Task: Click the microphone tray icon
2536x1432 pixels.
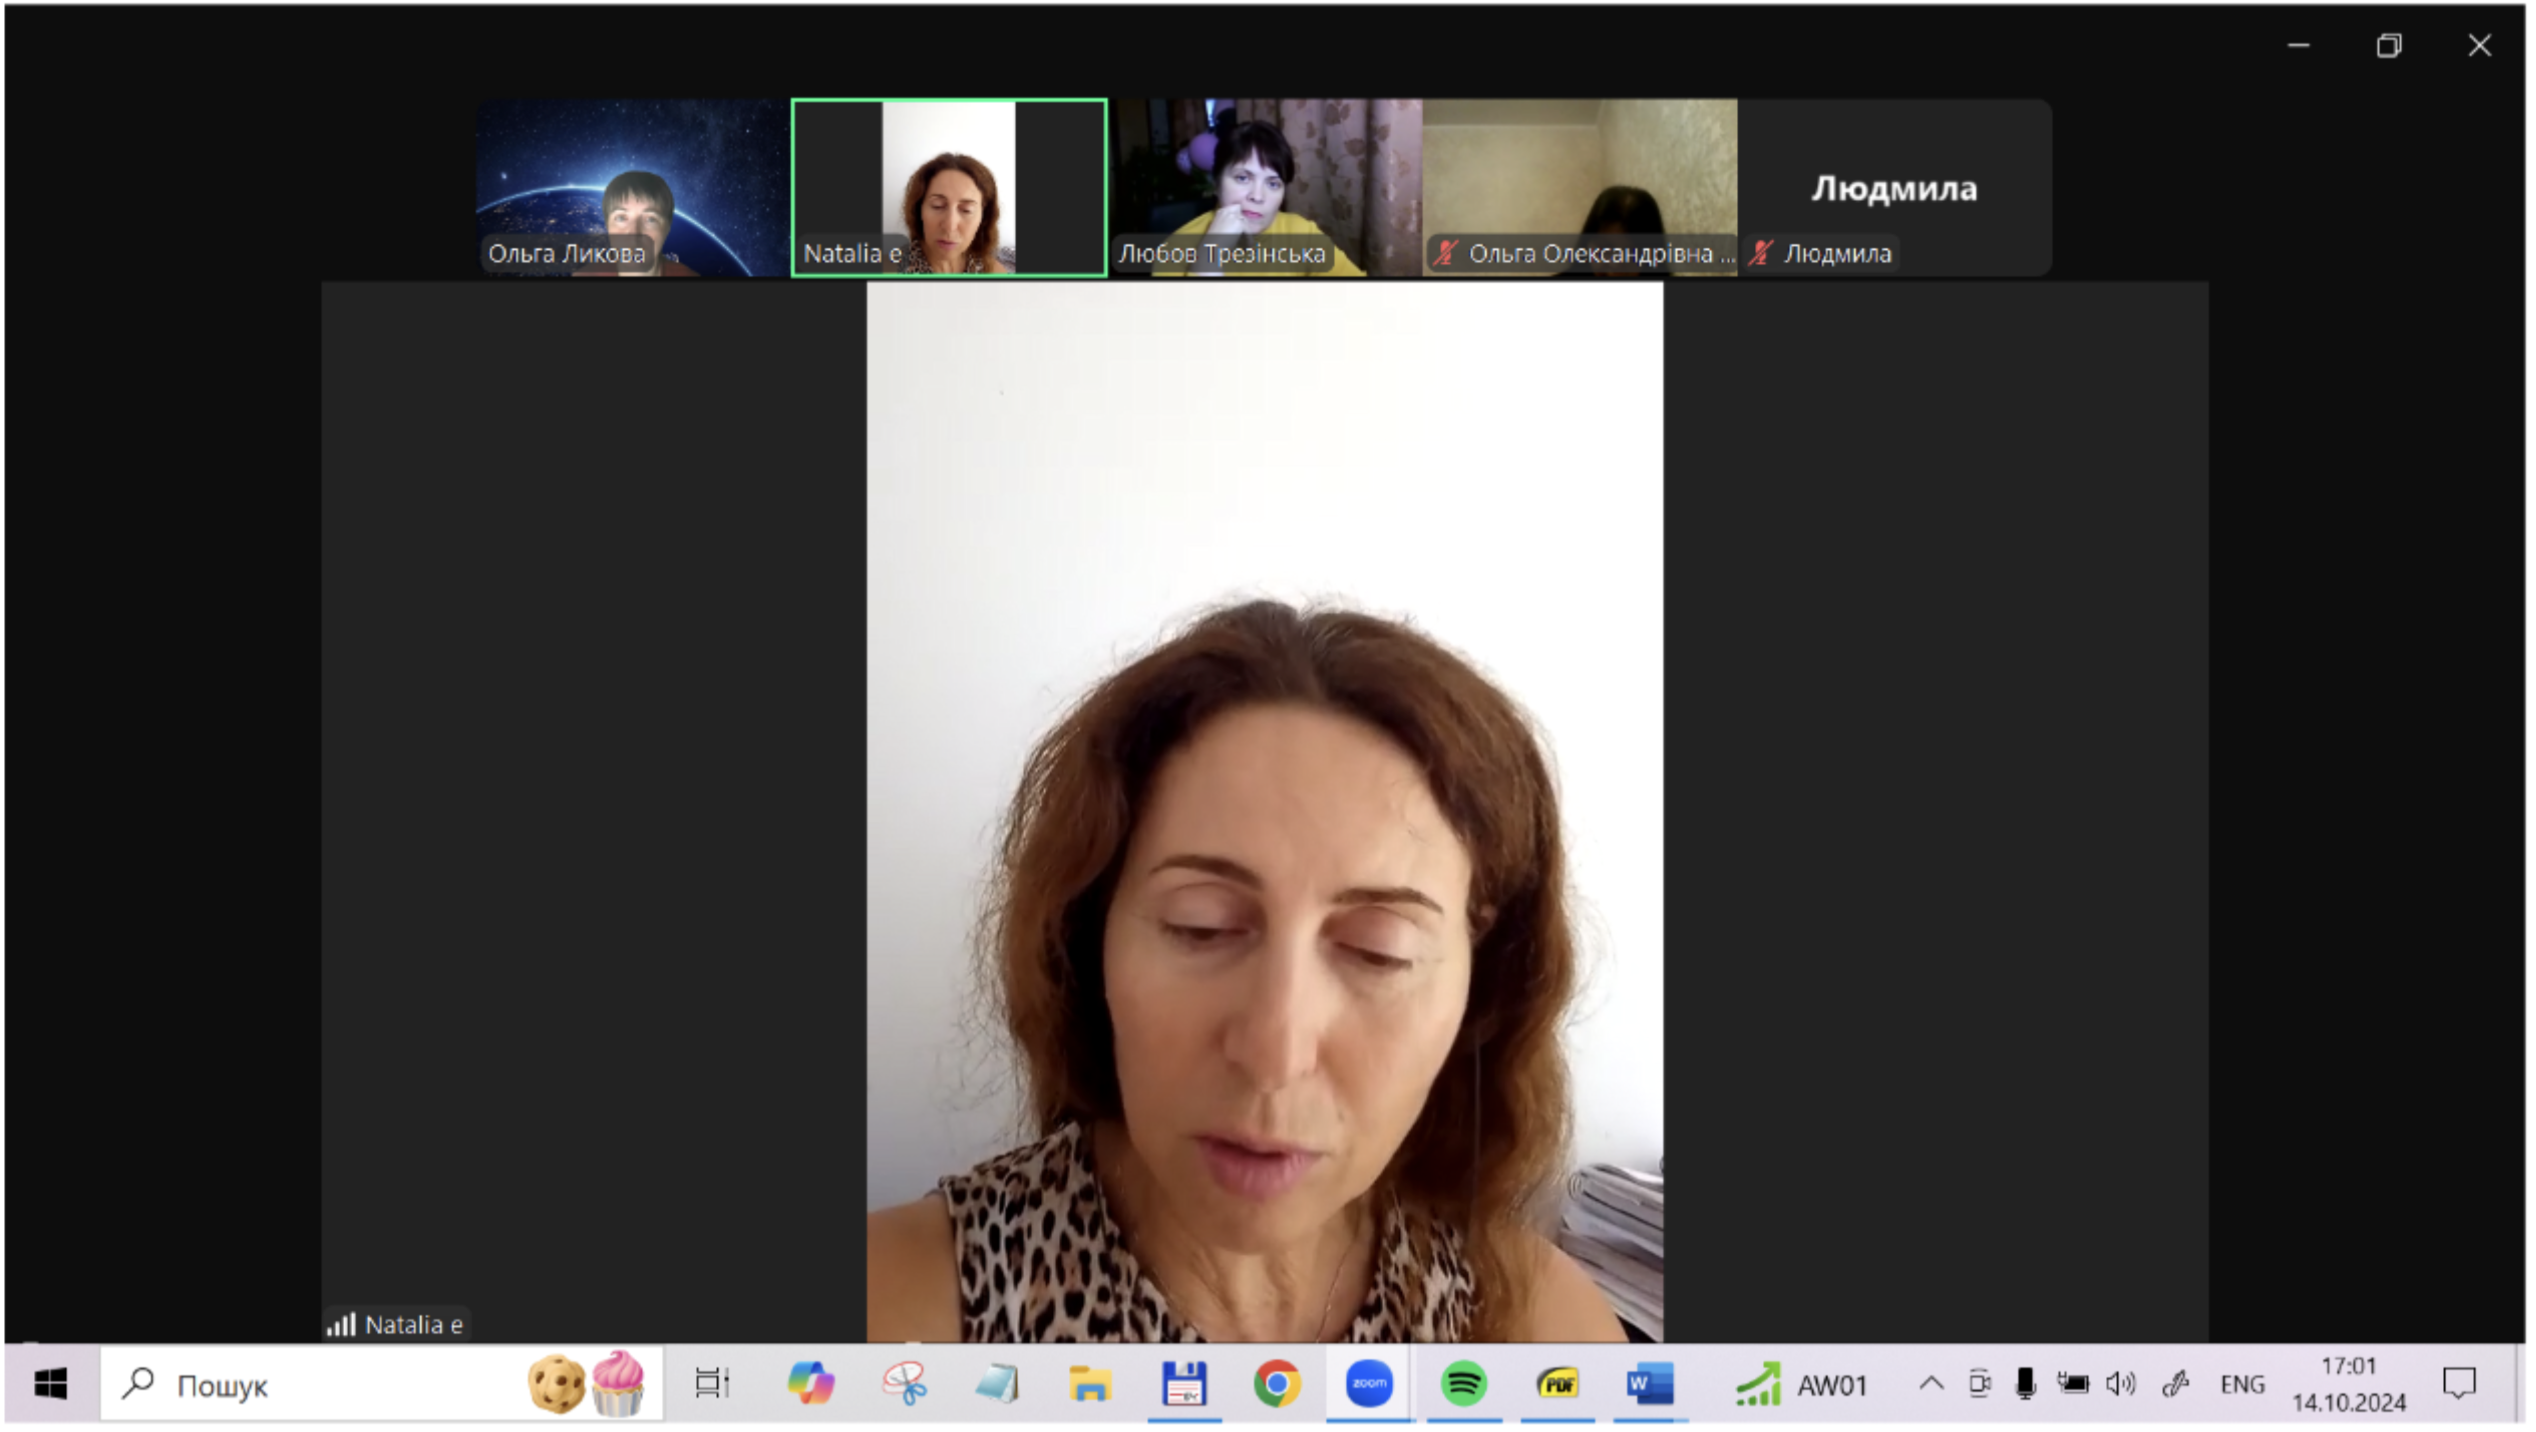Action: (2025, 1384)
